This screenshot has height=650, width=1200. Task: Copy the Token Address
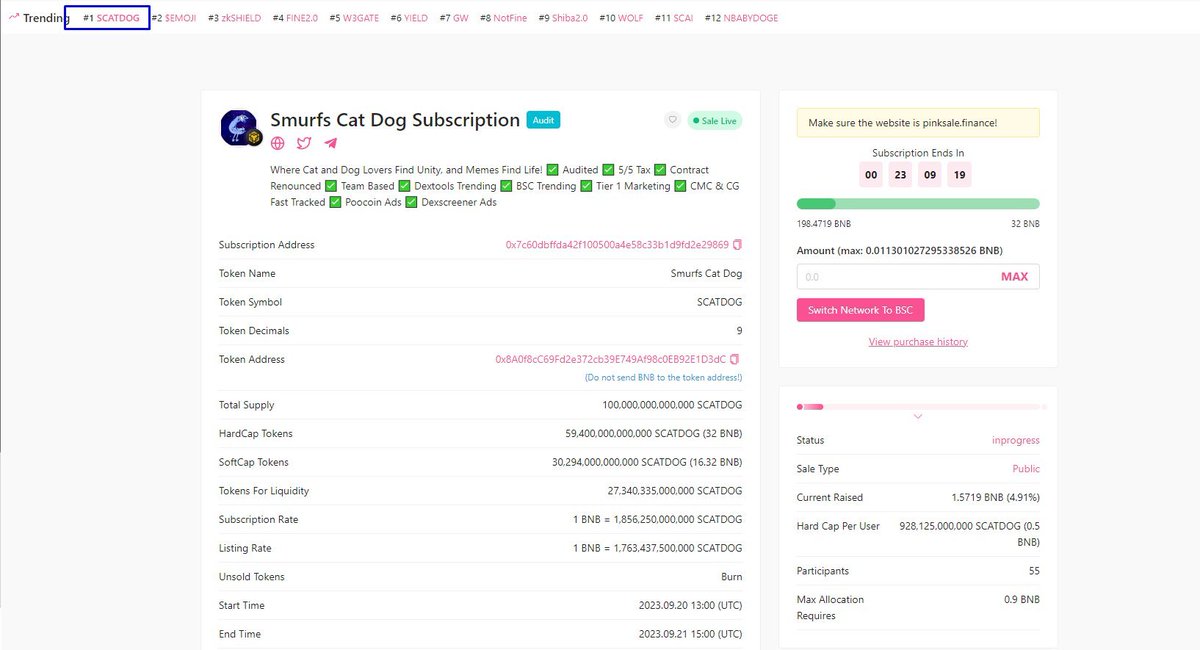[735, 359]
